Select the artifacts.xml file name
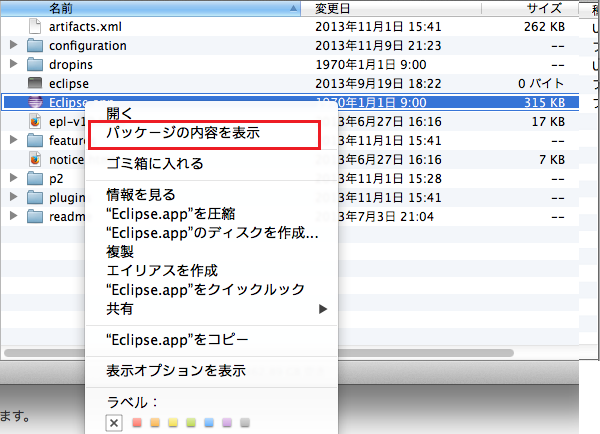 pos(85,27)
